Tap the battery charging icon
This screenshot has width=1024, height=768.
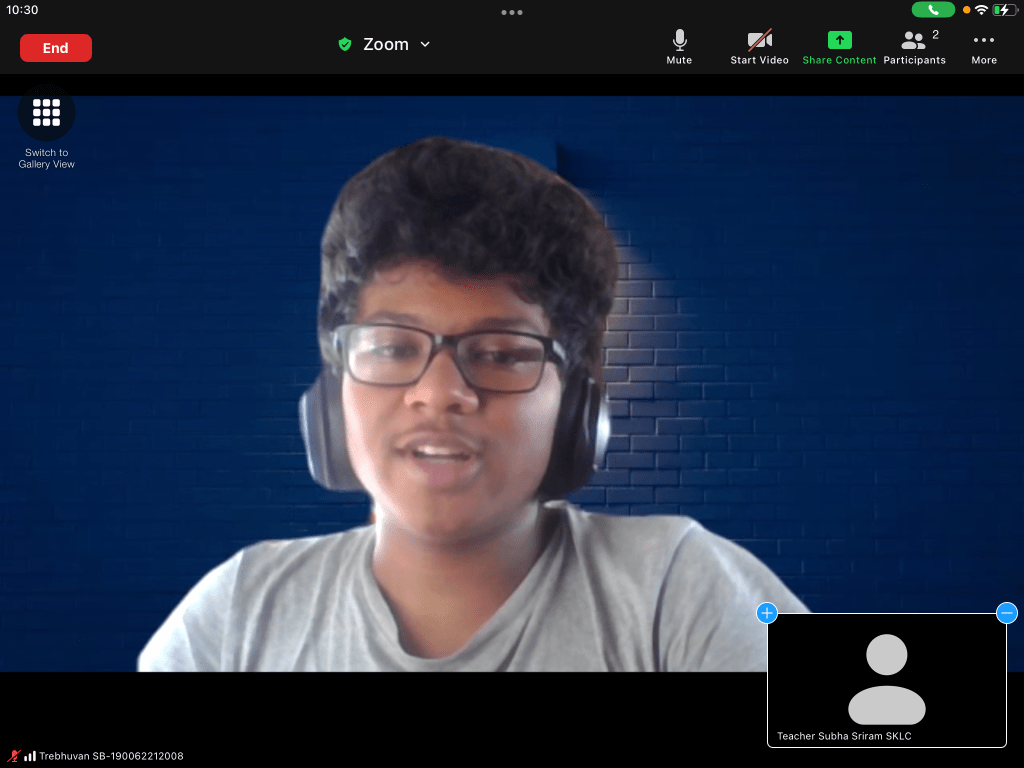point(1004,10)
